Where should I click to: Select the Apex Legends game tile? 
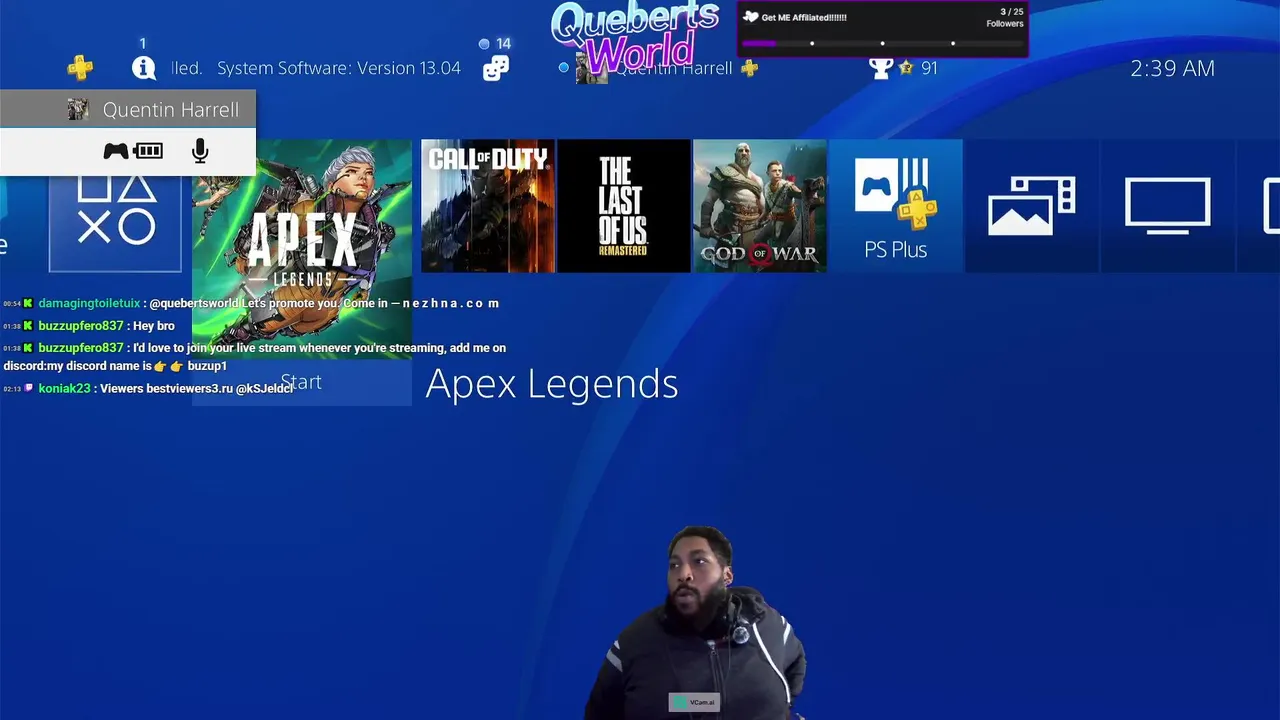[x=302, y=248]
